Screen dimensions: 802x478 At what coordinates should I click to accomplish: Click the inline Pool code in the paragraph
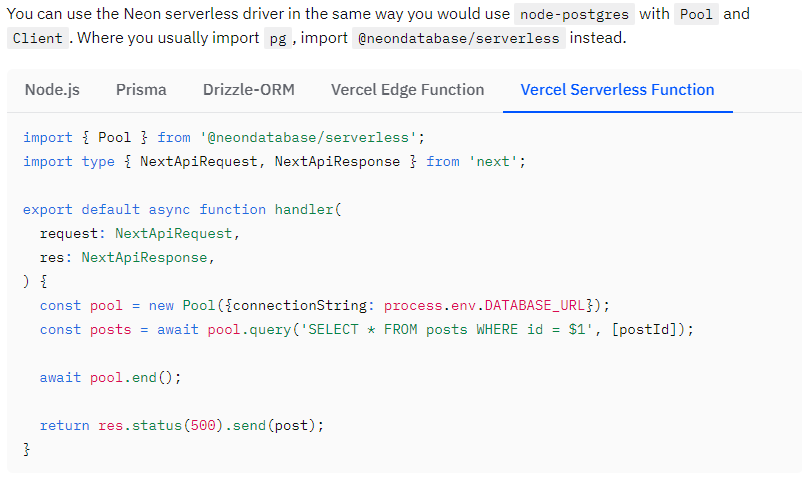(x=695, y=15)
